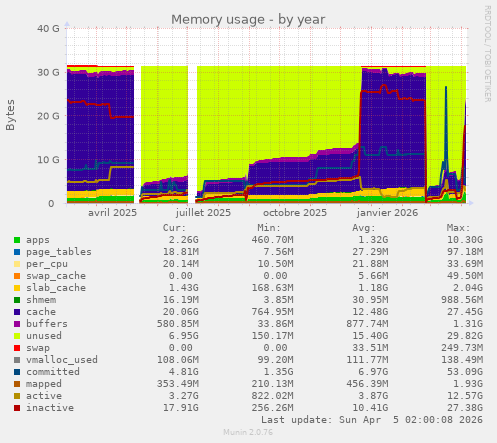Click the swap max value '249.73M'
This screenshot has width=497, height=443.
point(462,348)
